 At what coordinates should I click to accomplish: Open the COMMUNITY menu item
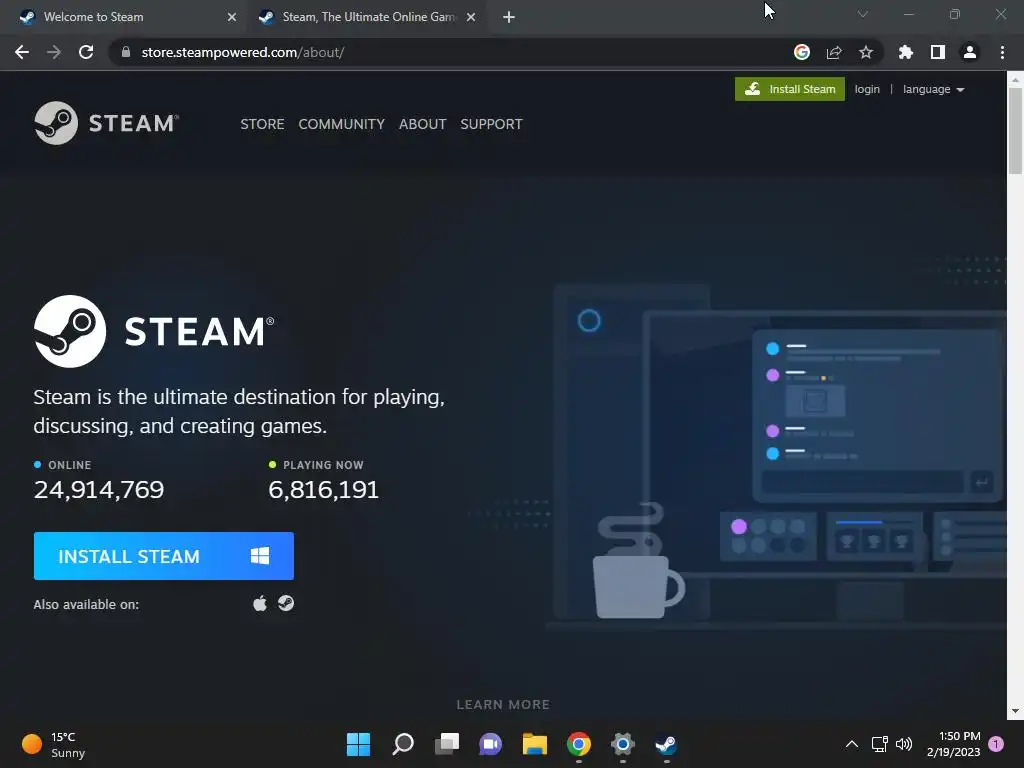(342, 124)
